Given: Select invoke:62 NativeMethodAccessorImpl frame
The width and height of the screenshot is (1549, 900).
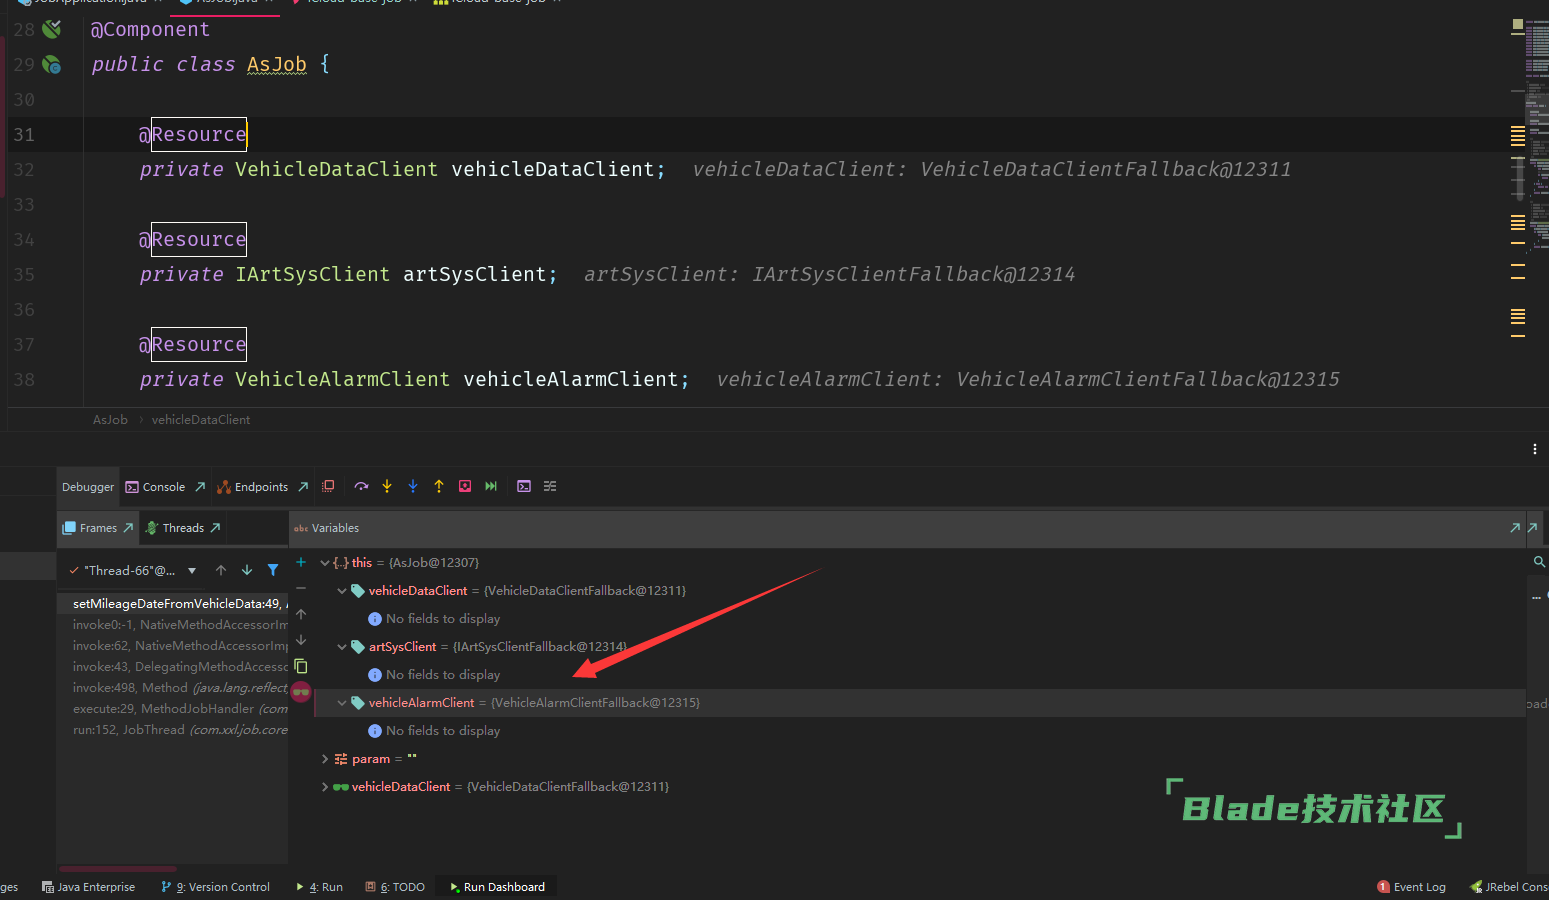Looking at the screenshot, I should 172,646.
